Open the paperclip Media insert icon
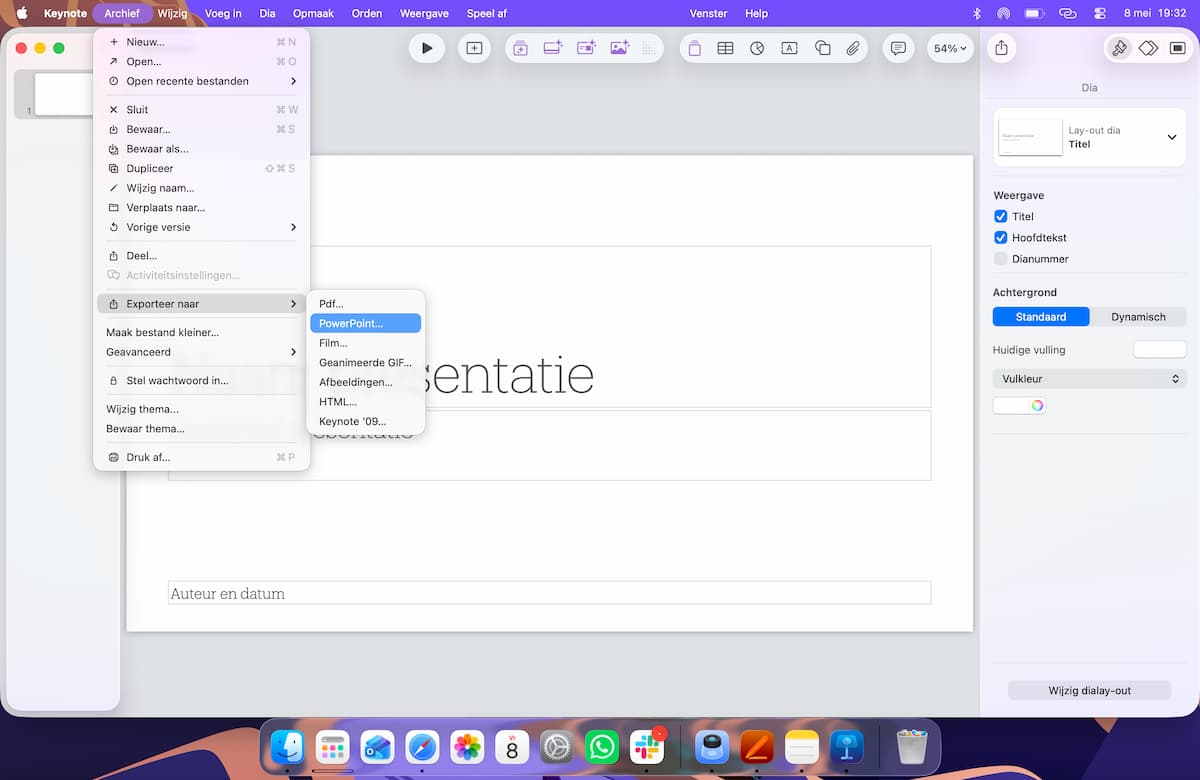1200x780 pixels. pos(853,48)
